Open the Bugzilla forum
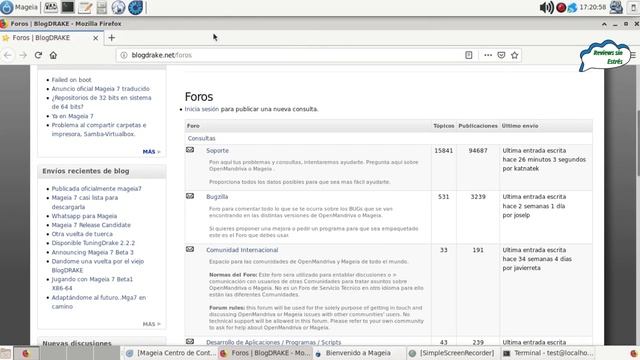Image resolution: width=640 pixels, height=360 pixels. tap(217, 197)
